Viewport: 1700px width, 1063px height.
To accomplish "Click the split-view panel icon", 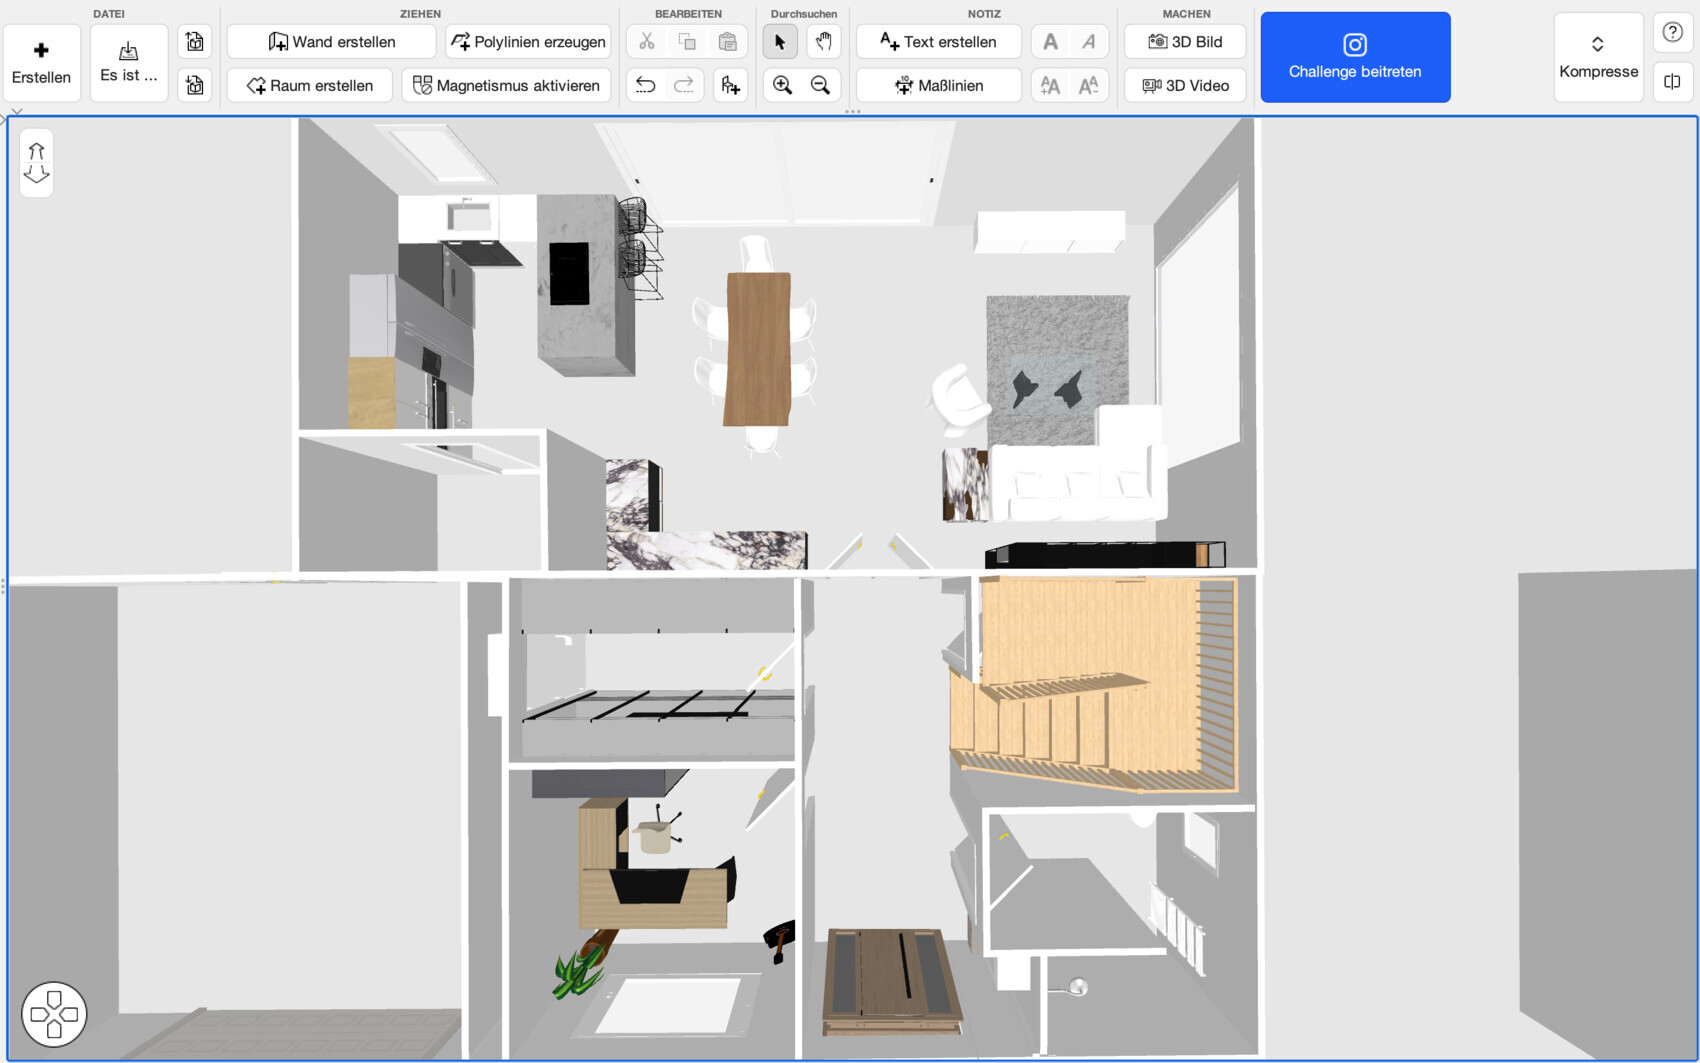I will [1672, 82].
